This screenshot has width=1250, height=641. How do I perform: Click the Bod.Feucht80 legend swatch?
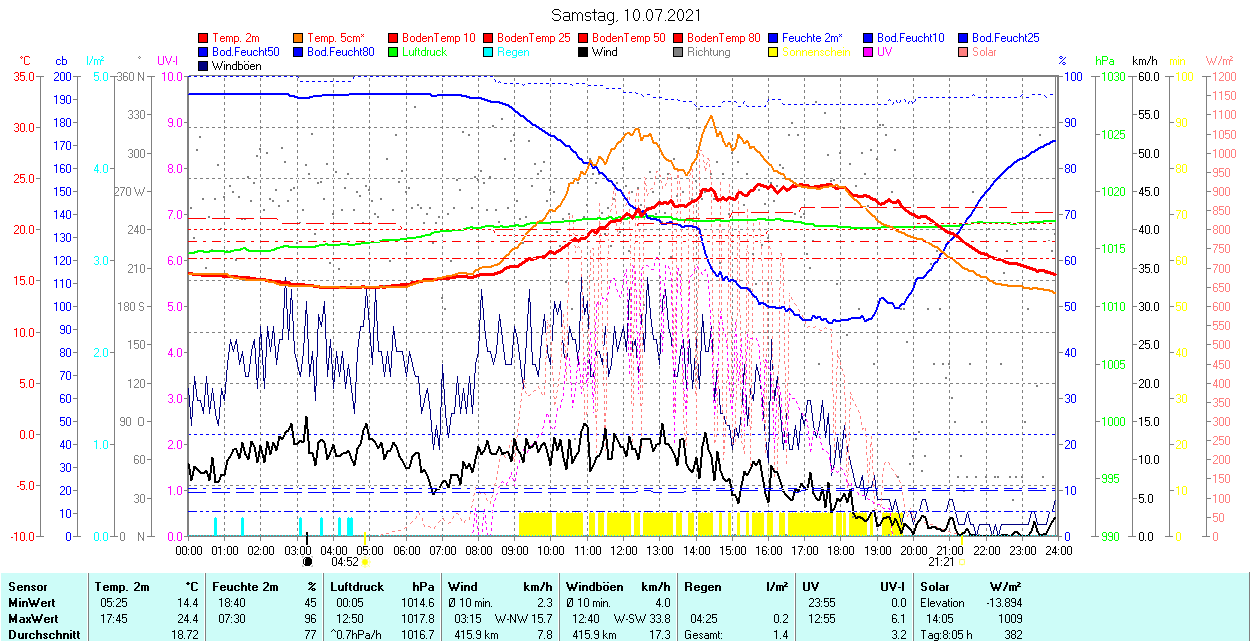tap(298, 52)
